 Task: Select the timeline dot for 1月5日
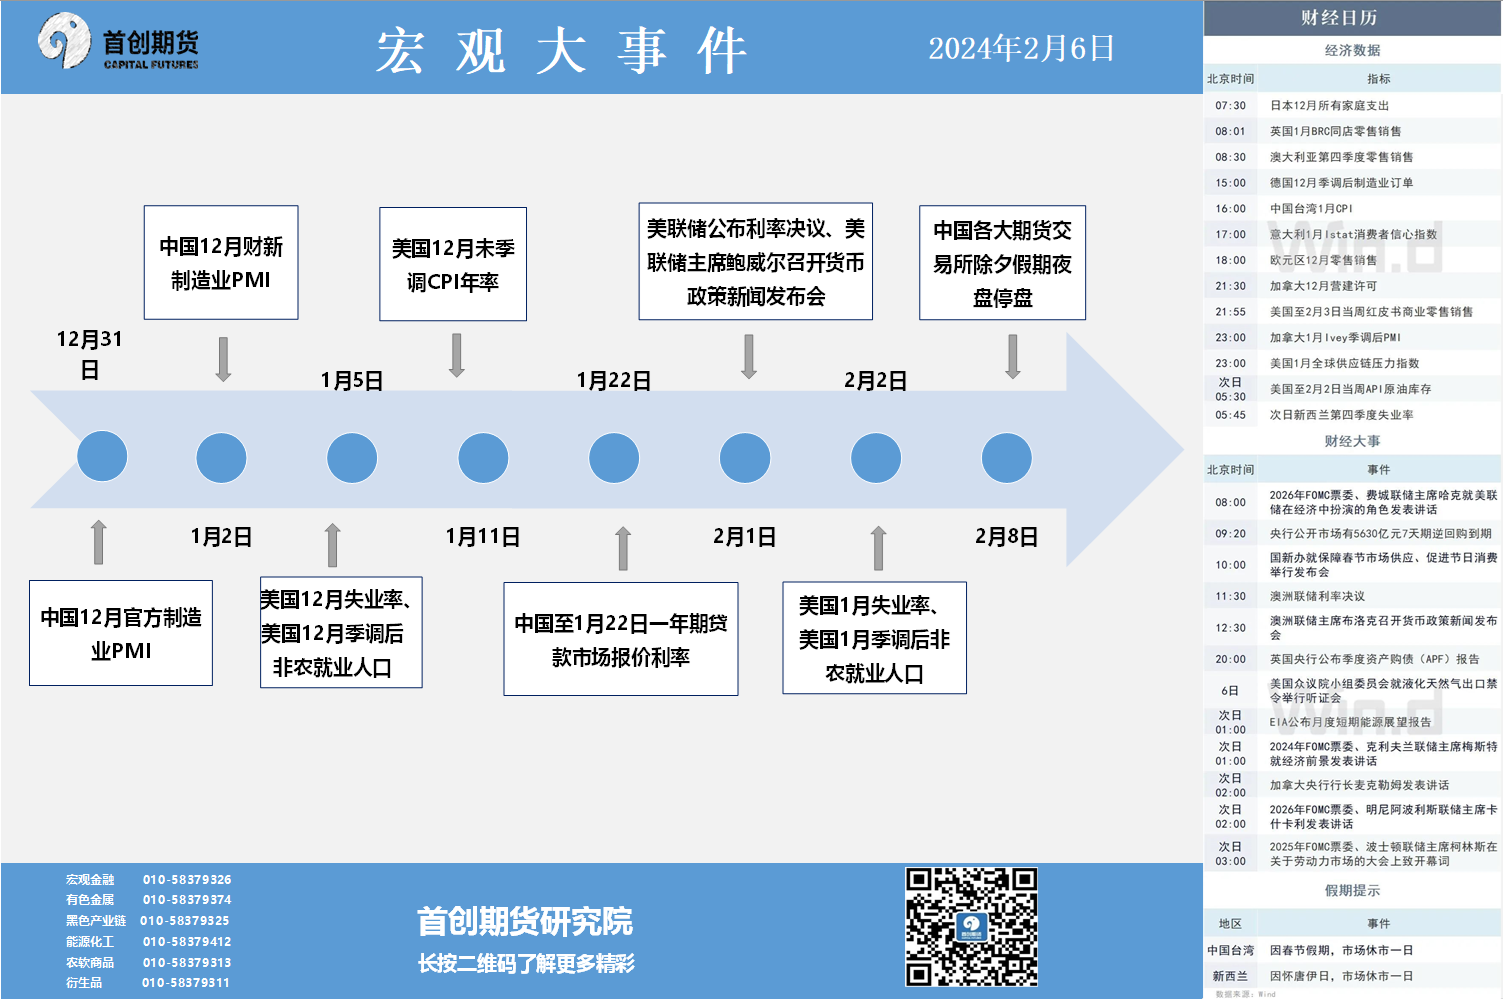(x=352, y=458)
